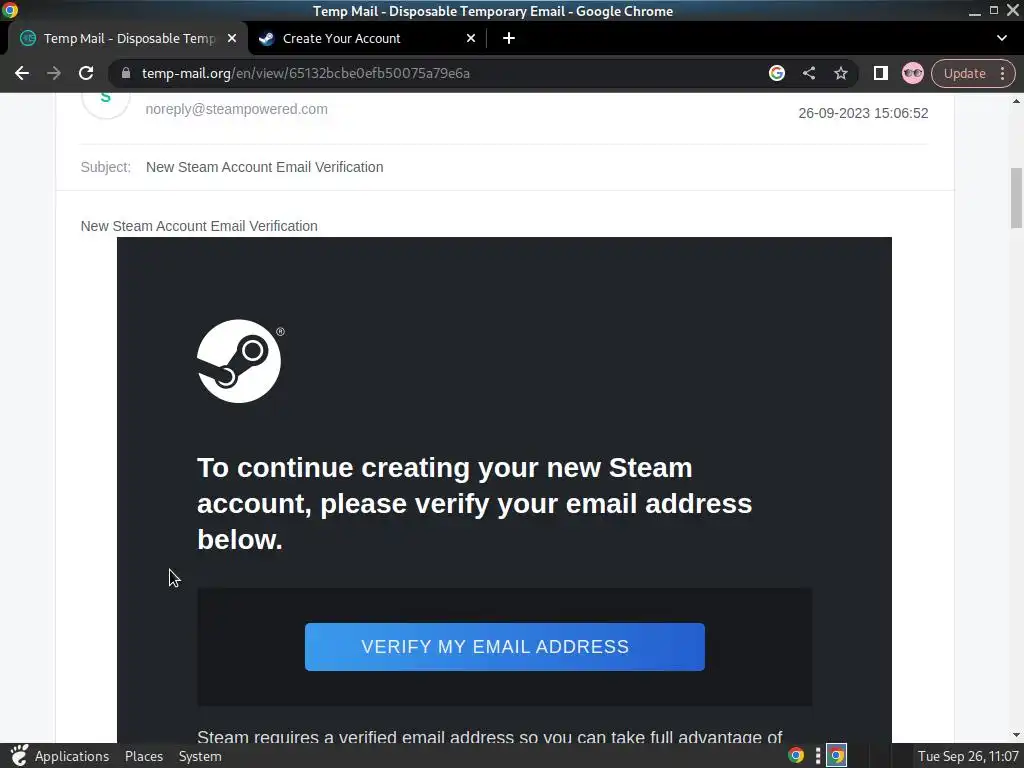Open the Places menu
Viewport: 1024px width, 768px height.
coord(144,756)
